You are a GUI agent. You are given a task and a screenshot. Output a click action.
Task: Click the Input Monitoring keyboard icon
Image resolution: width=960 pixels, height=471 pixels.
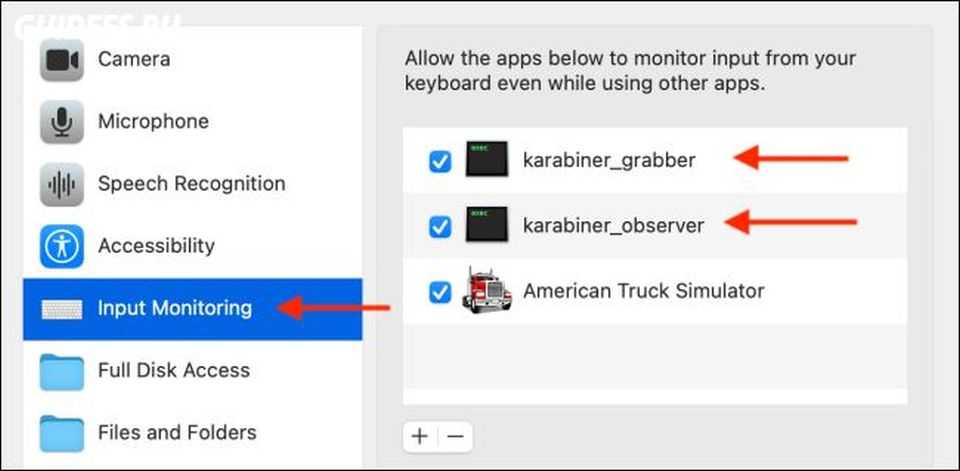(61, 308)
